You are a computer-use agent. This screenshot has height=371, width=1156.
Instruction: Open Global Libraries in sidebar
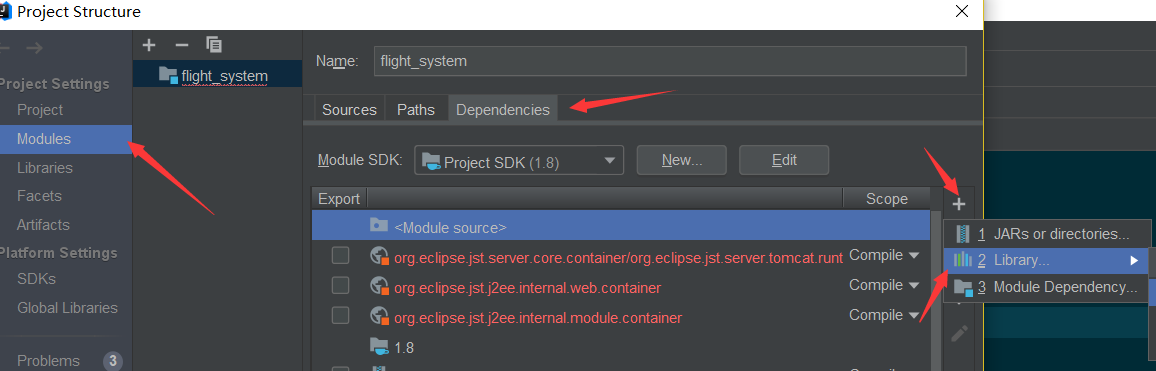click(67, 308)
